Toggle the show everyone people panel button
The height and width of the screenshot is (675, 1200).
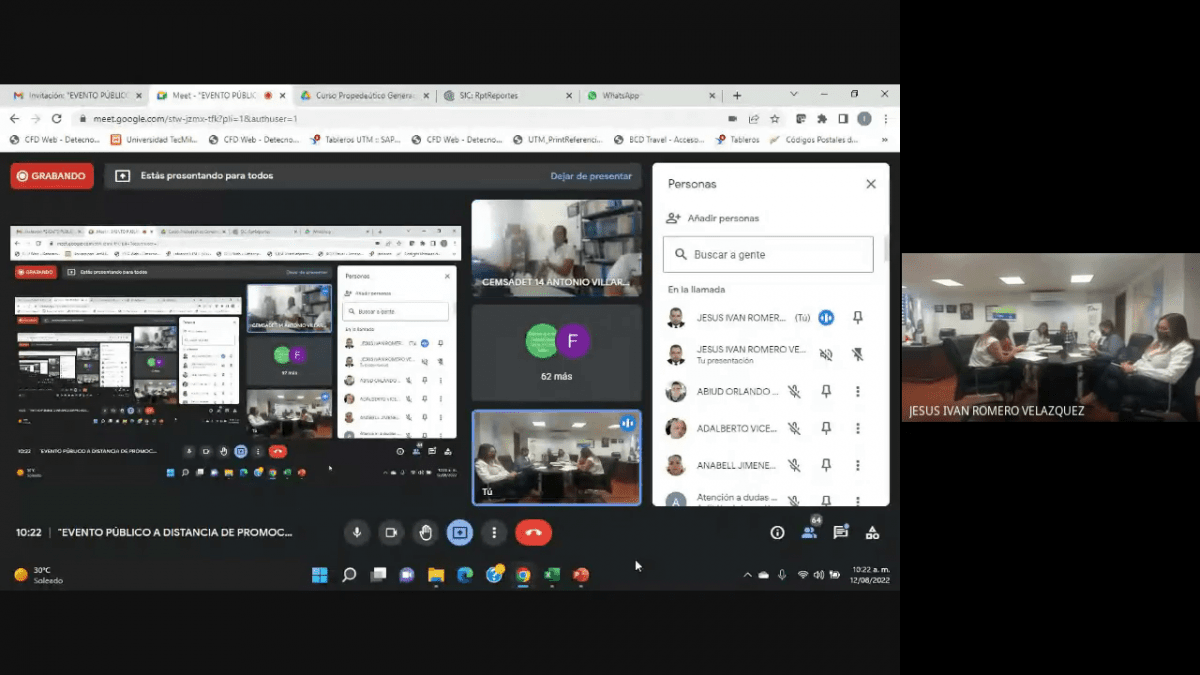coord(809,533)
